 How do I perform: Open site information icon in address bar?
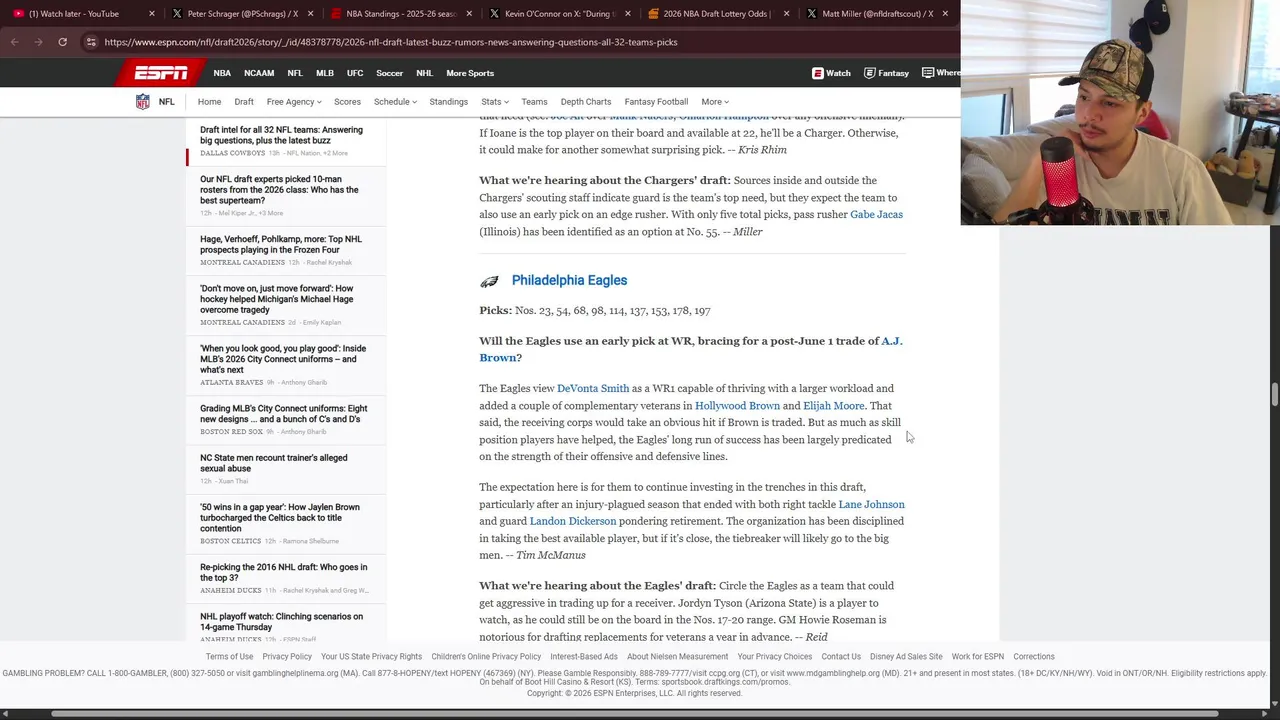point(91,42)
